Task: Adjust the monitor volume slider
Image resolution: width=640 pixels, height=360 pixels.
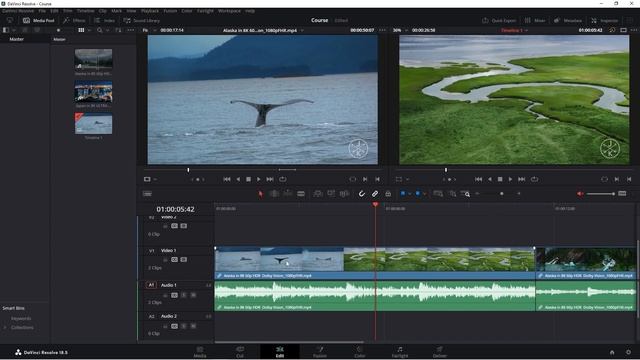Action: [x=601, y=194]
